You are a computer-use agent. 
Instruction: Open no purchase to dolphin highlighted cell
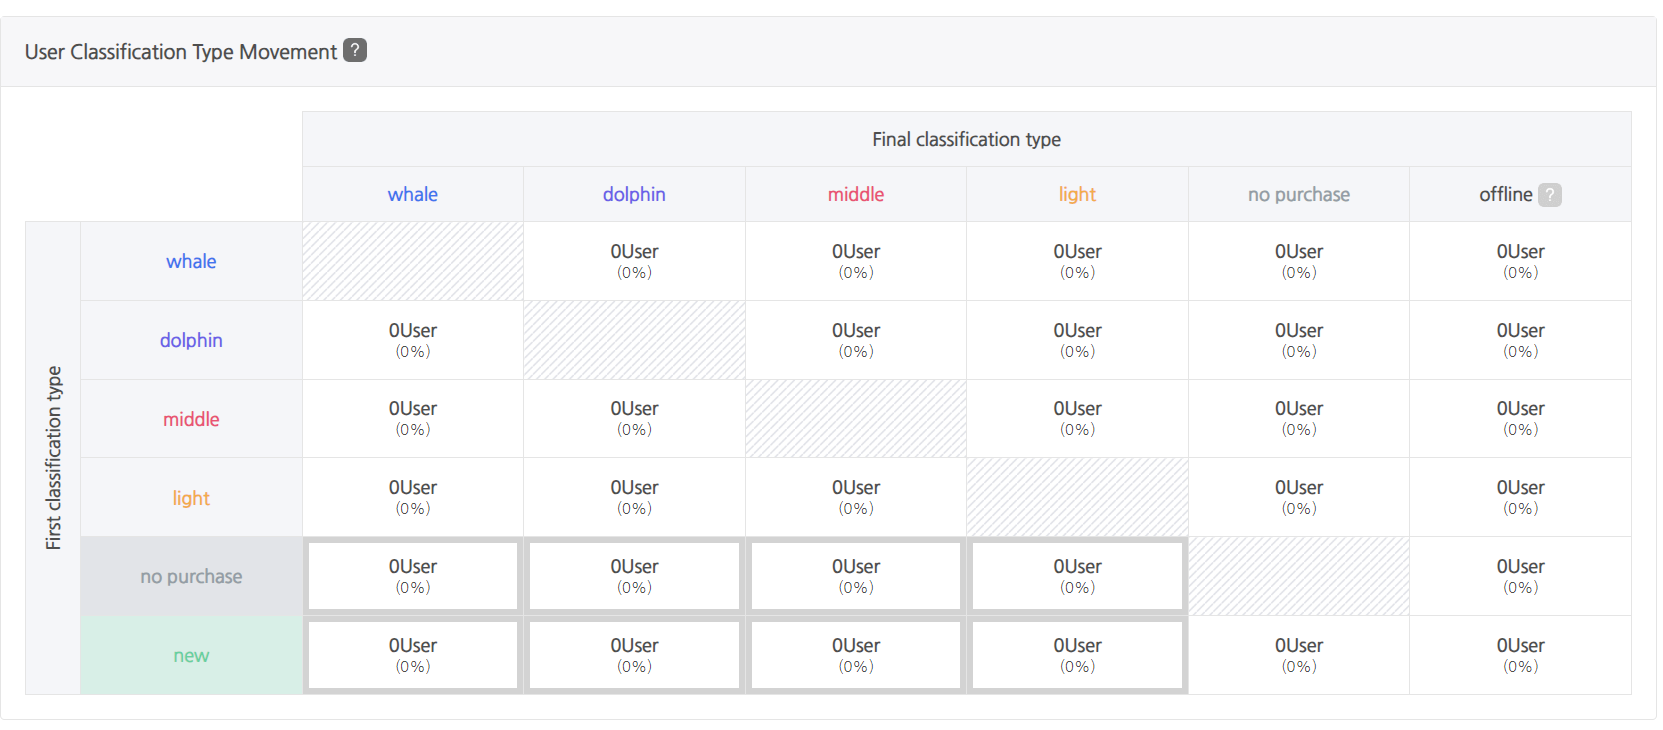click(634, 576)
